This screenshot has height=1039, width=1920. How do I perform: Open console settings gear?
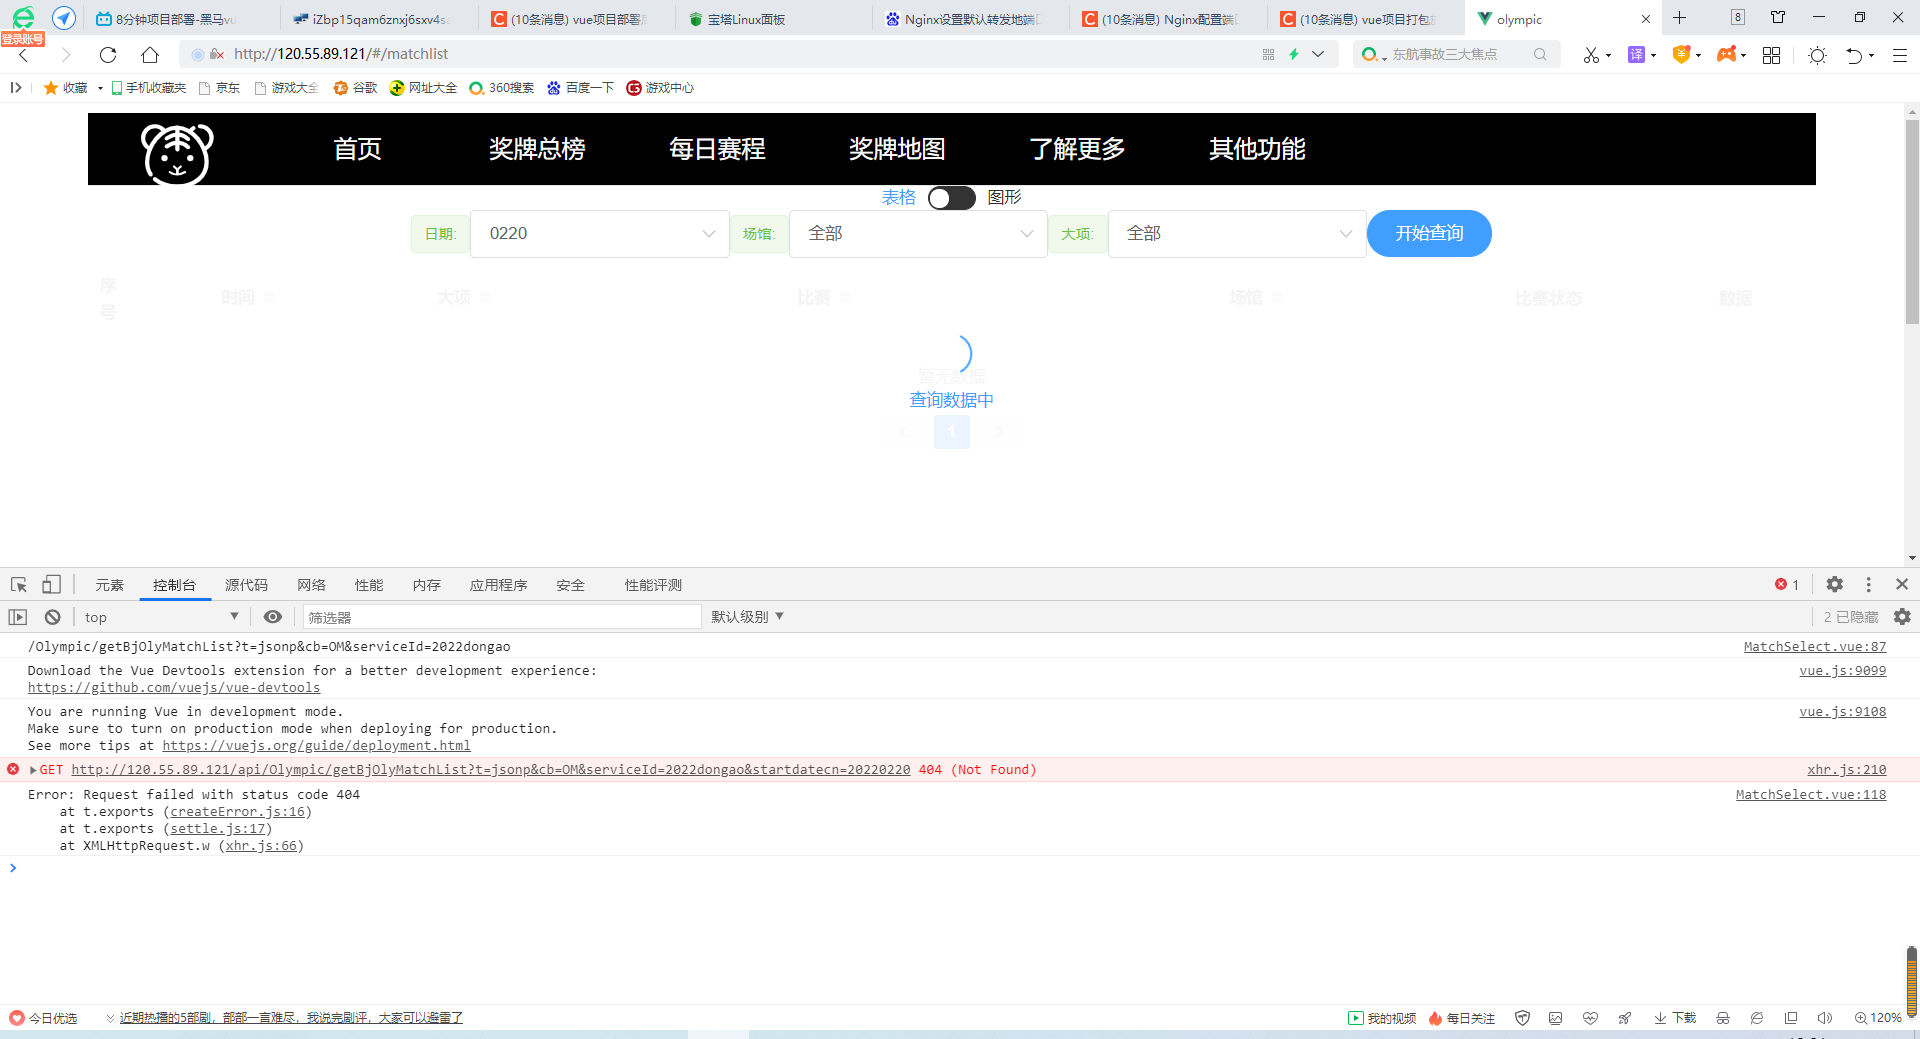(x=1902, y=617)
